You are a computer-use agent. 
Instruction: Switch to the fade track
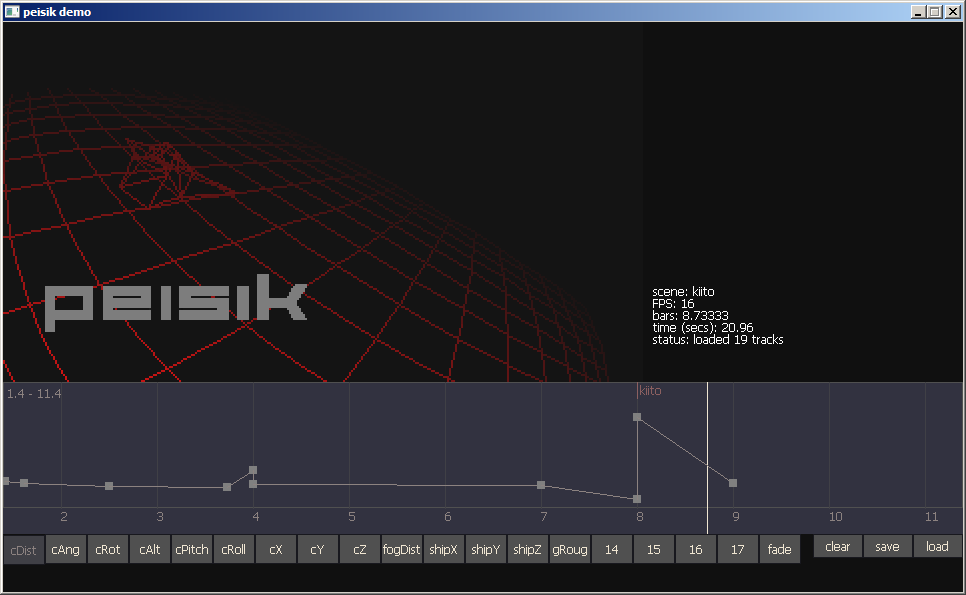coord(780,549)
